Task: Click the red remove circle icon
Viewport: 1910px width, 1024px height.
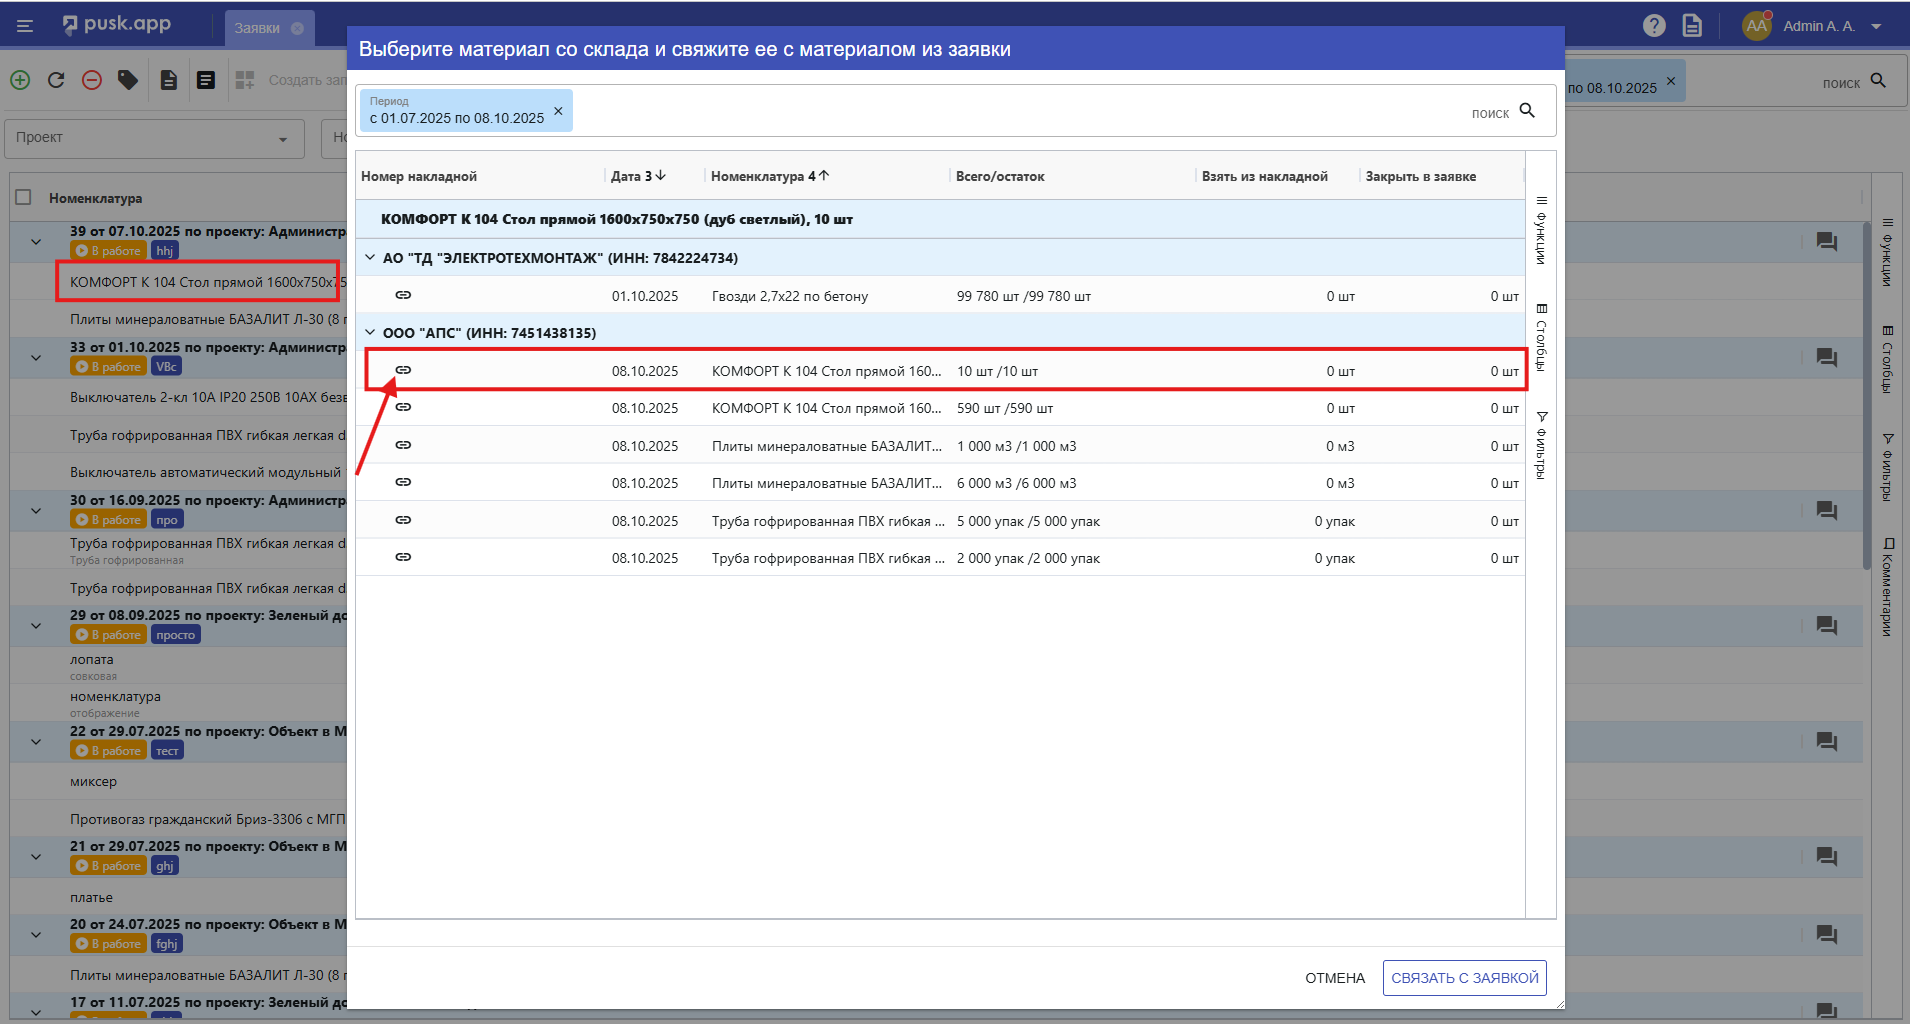Action: pos(92,80)
